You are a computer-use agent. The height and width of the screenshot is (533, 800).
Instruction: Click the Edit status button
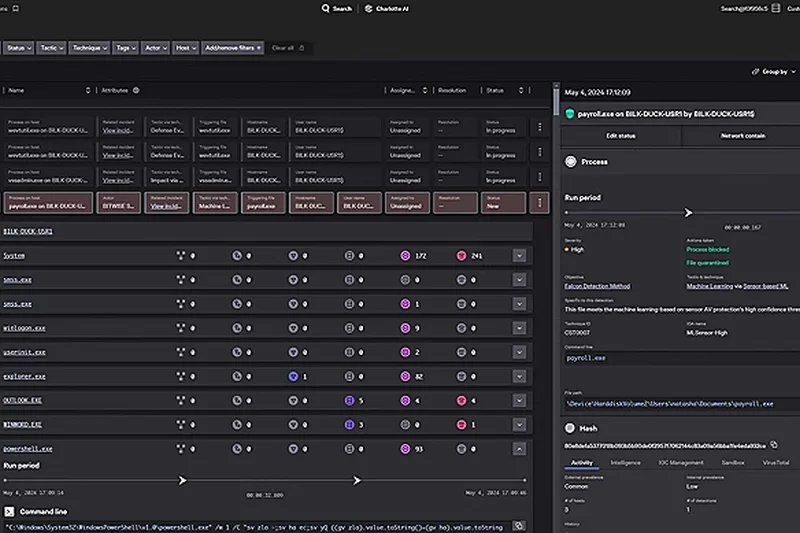point(621,135)
